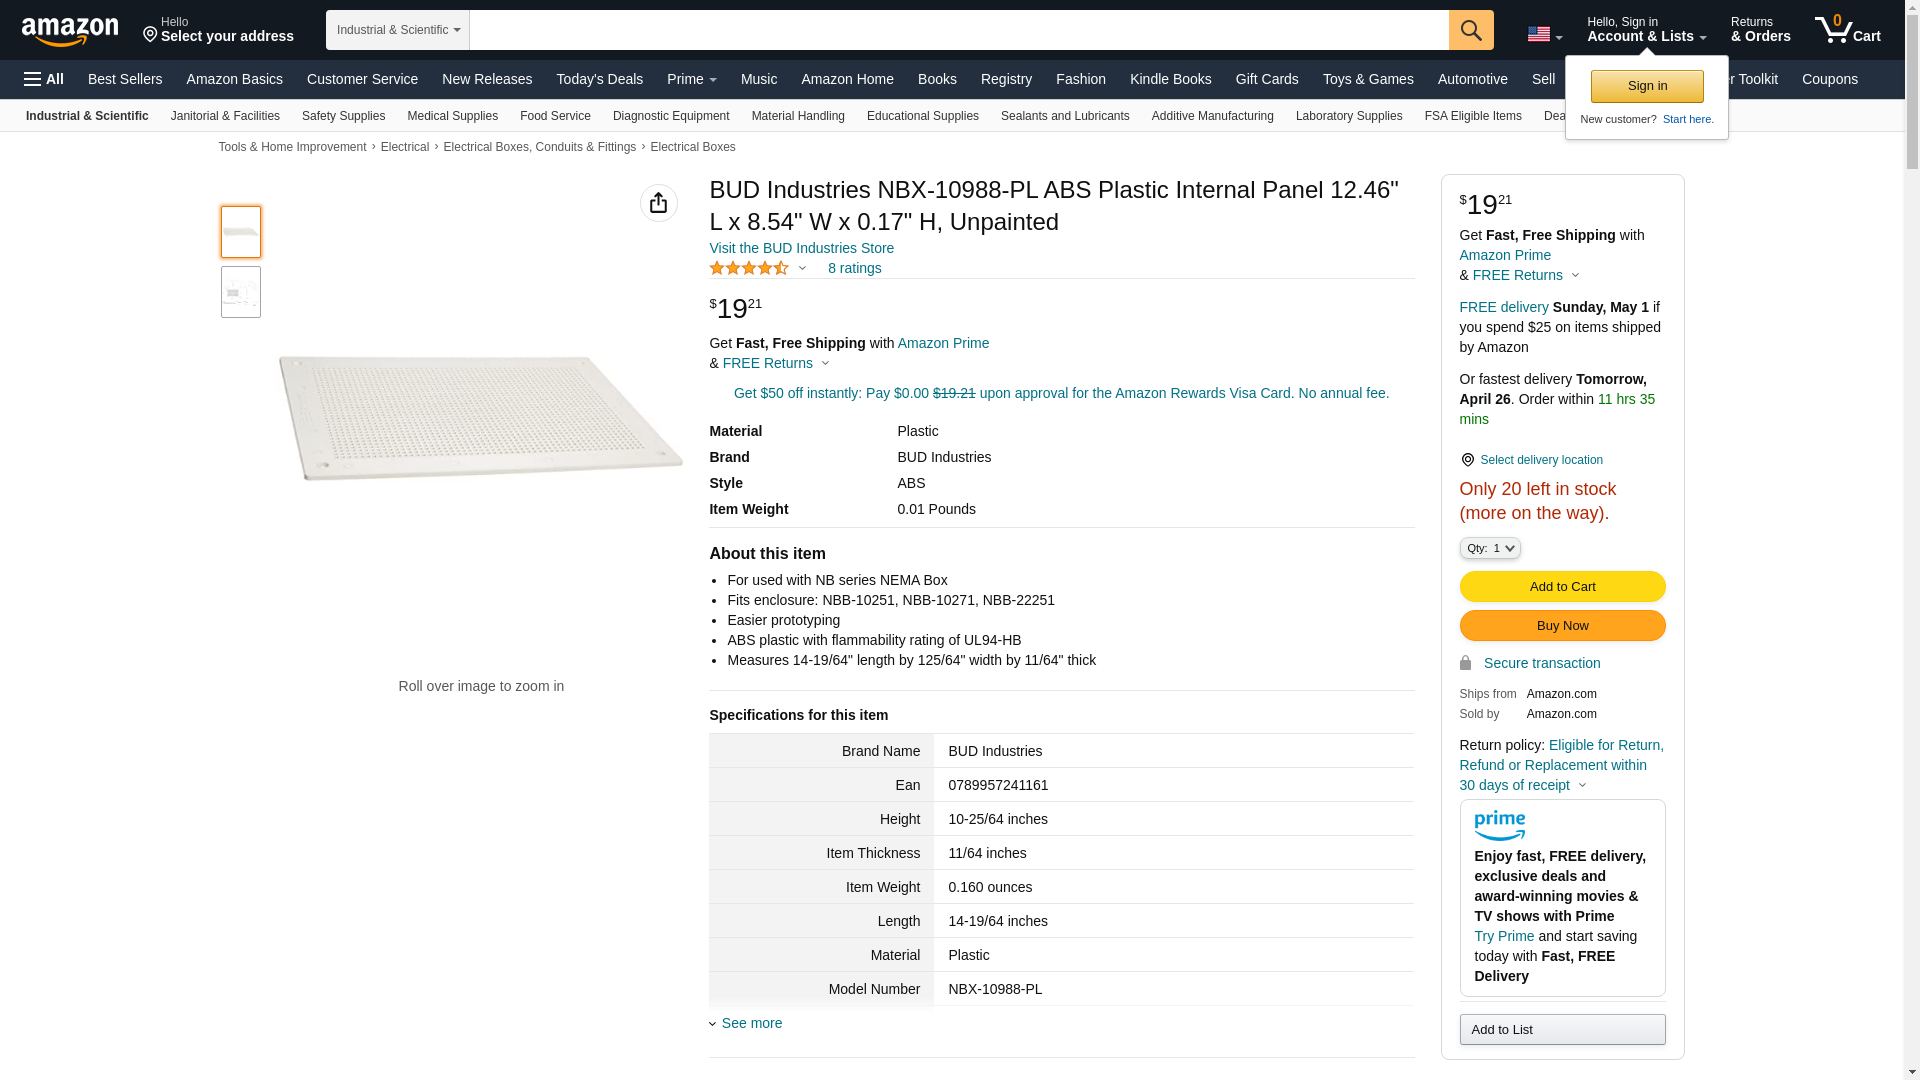The image size is (1920, 1080).
Task: Click the star rating icons
Action: click(x=749, y=268)
